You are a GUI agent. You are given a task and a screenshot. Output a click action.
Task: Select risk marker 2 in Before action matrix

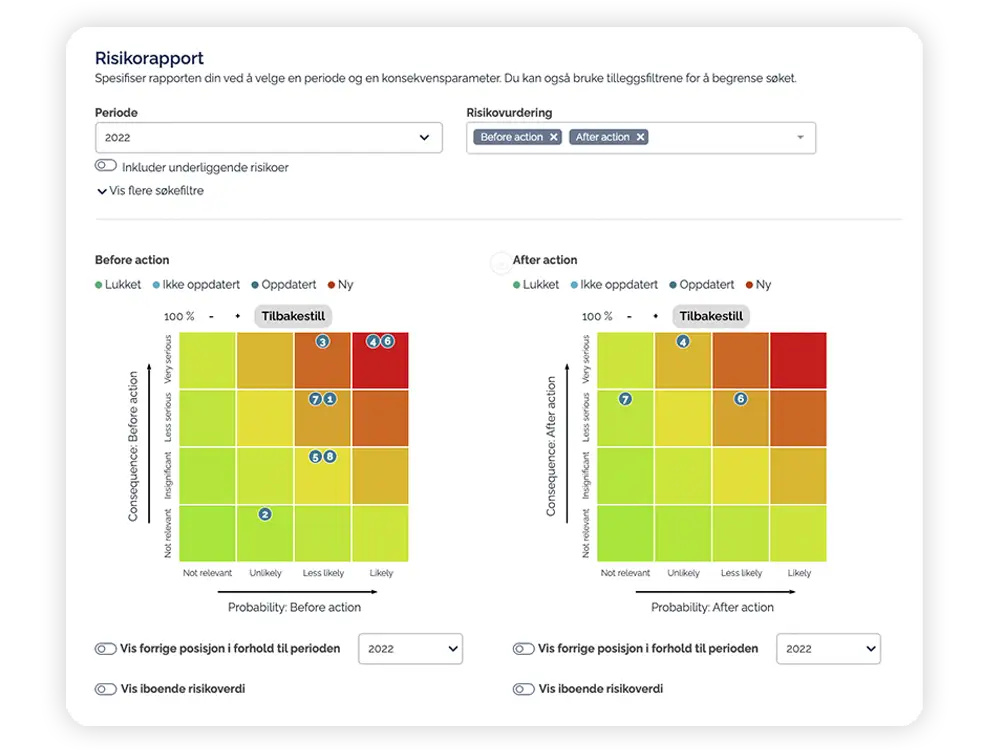pos(265,514)
